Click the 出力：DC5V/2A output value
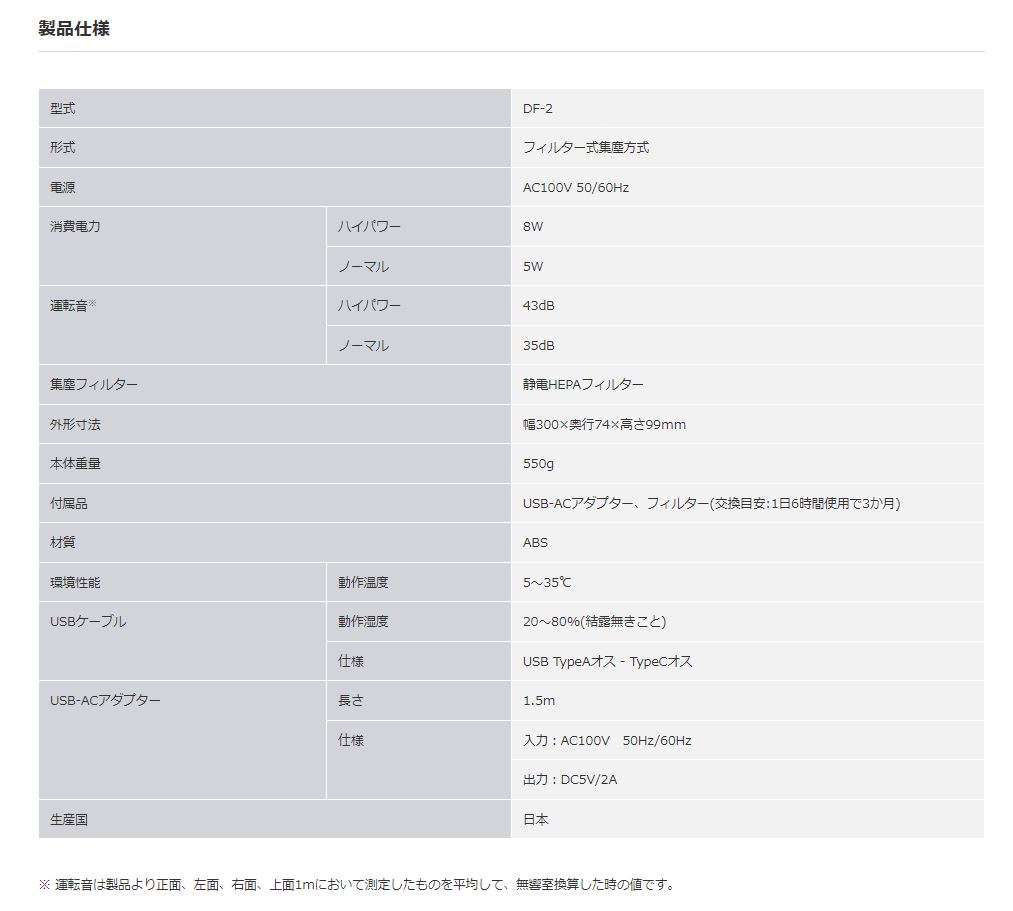This screenshot has width=1013, height=911. 570,779
